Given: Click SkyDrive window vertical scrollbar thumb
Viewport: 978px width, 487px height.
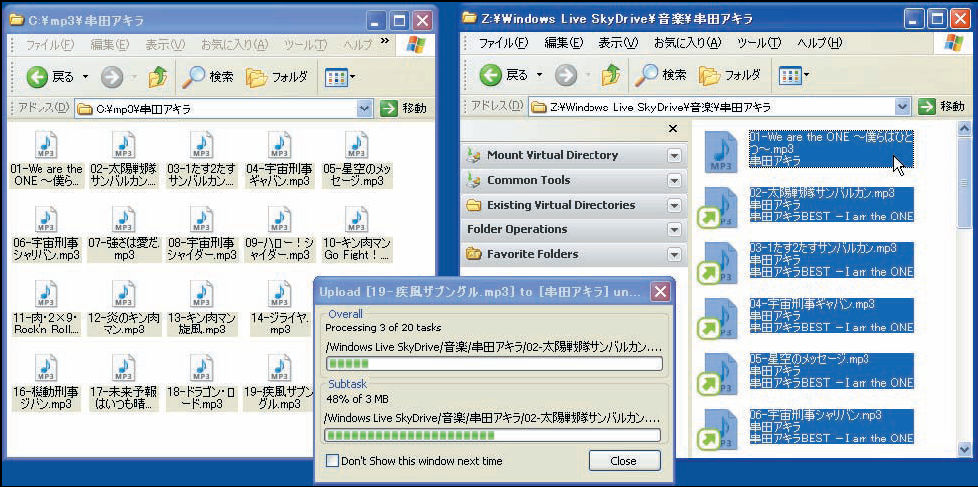Looking at the screenshot, I should [x=964, y=181].
